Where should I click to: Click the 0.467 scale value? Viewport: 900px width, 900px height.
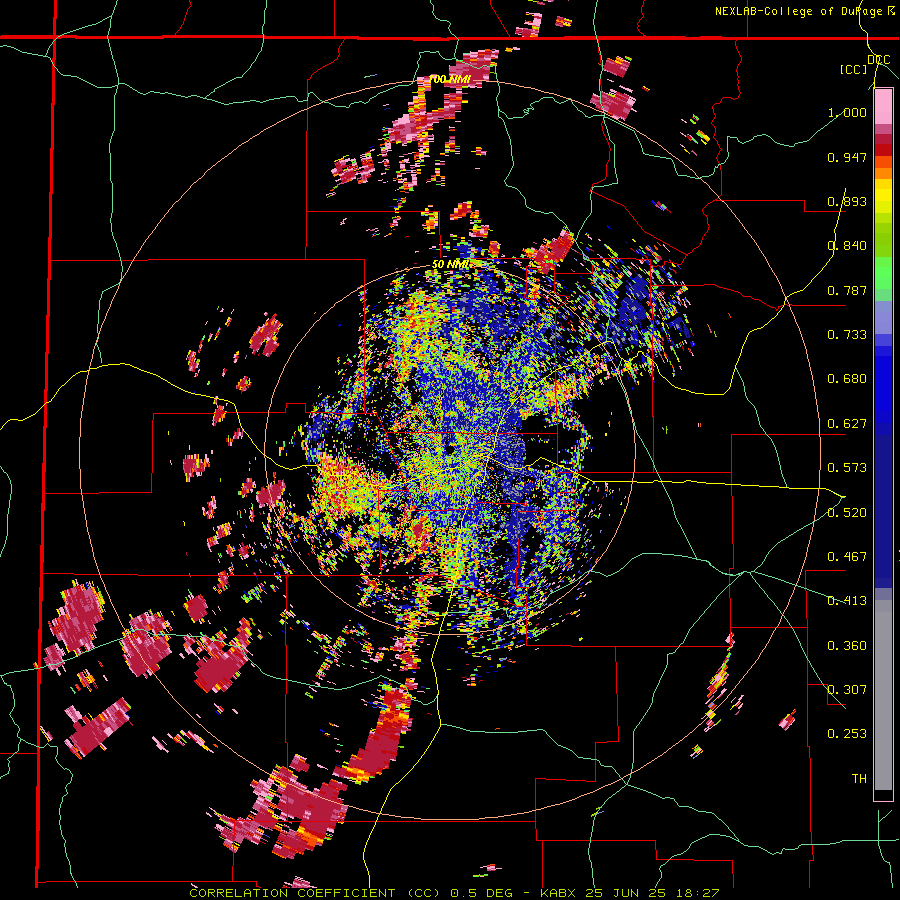(x=847, y=556)
